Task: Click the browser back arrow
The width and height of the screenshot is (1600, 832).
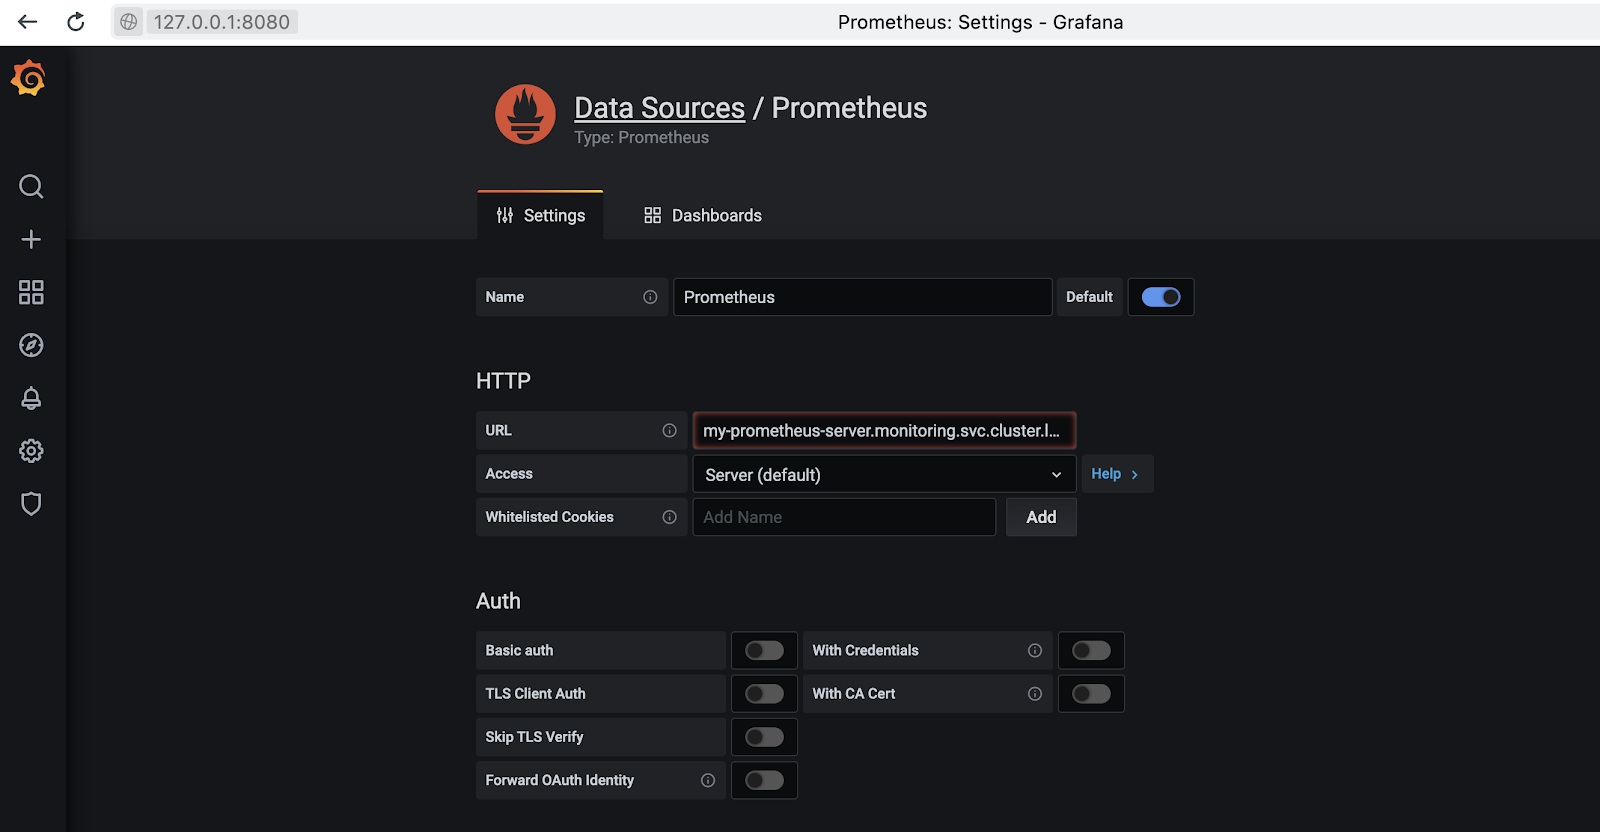Action: (27, 22)
